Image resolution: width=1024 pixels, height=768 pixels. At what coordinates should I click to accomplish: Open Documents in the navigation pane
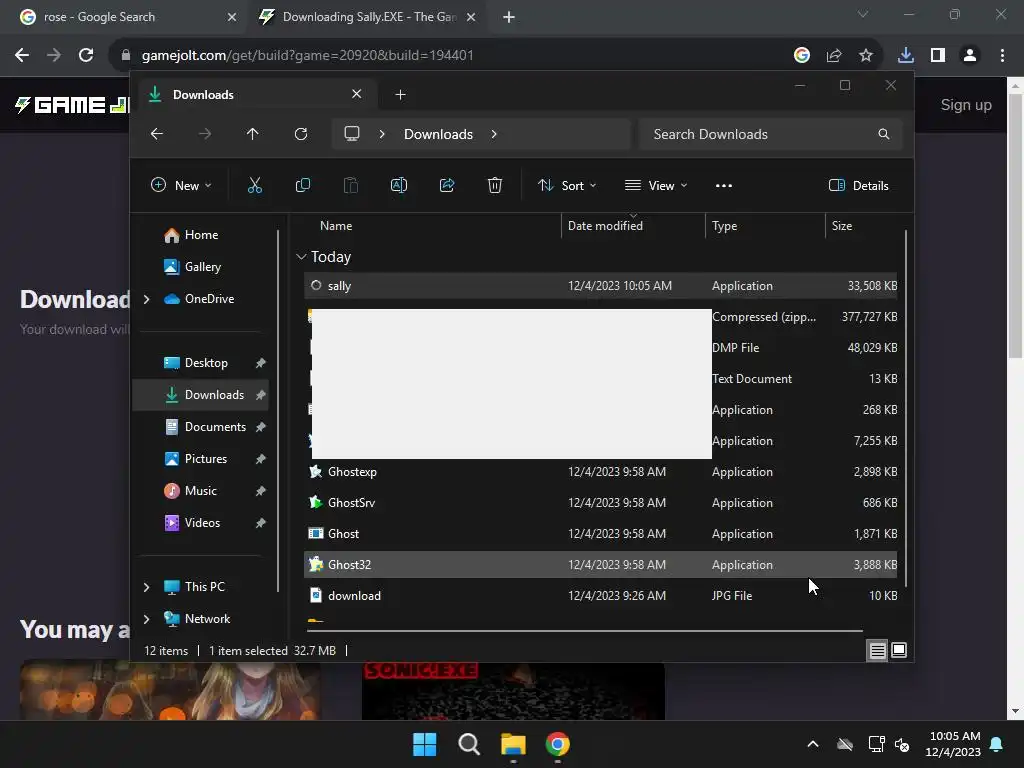(215, 427)
